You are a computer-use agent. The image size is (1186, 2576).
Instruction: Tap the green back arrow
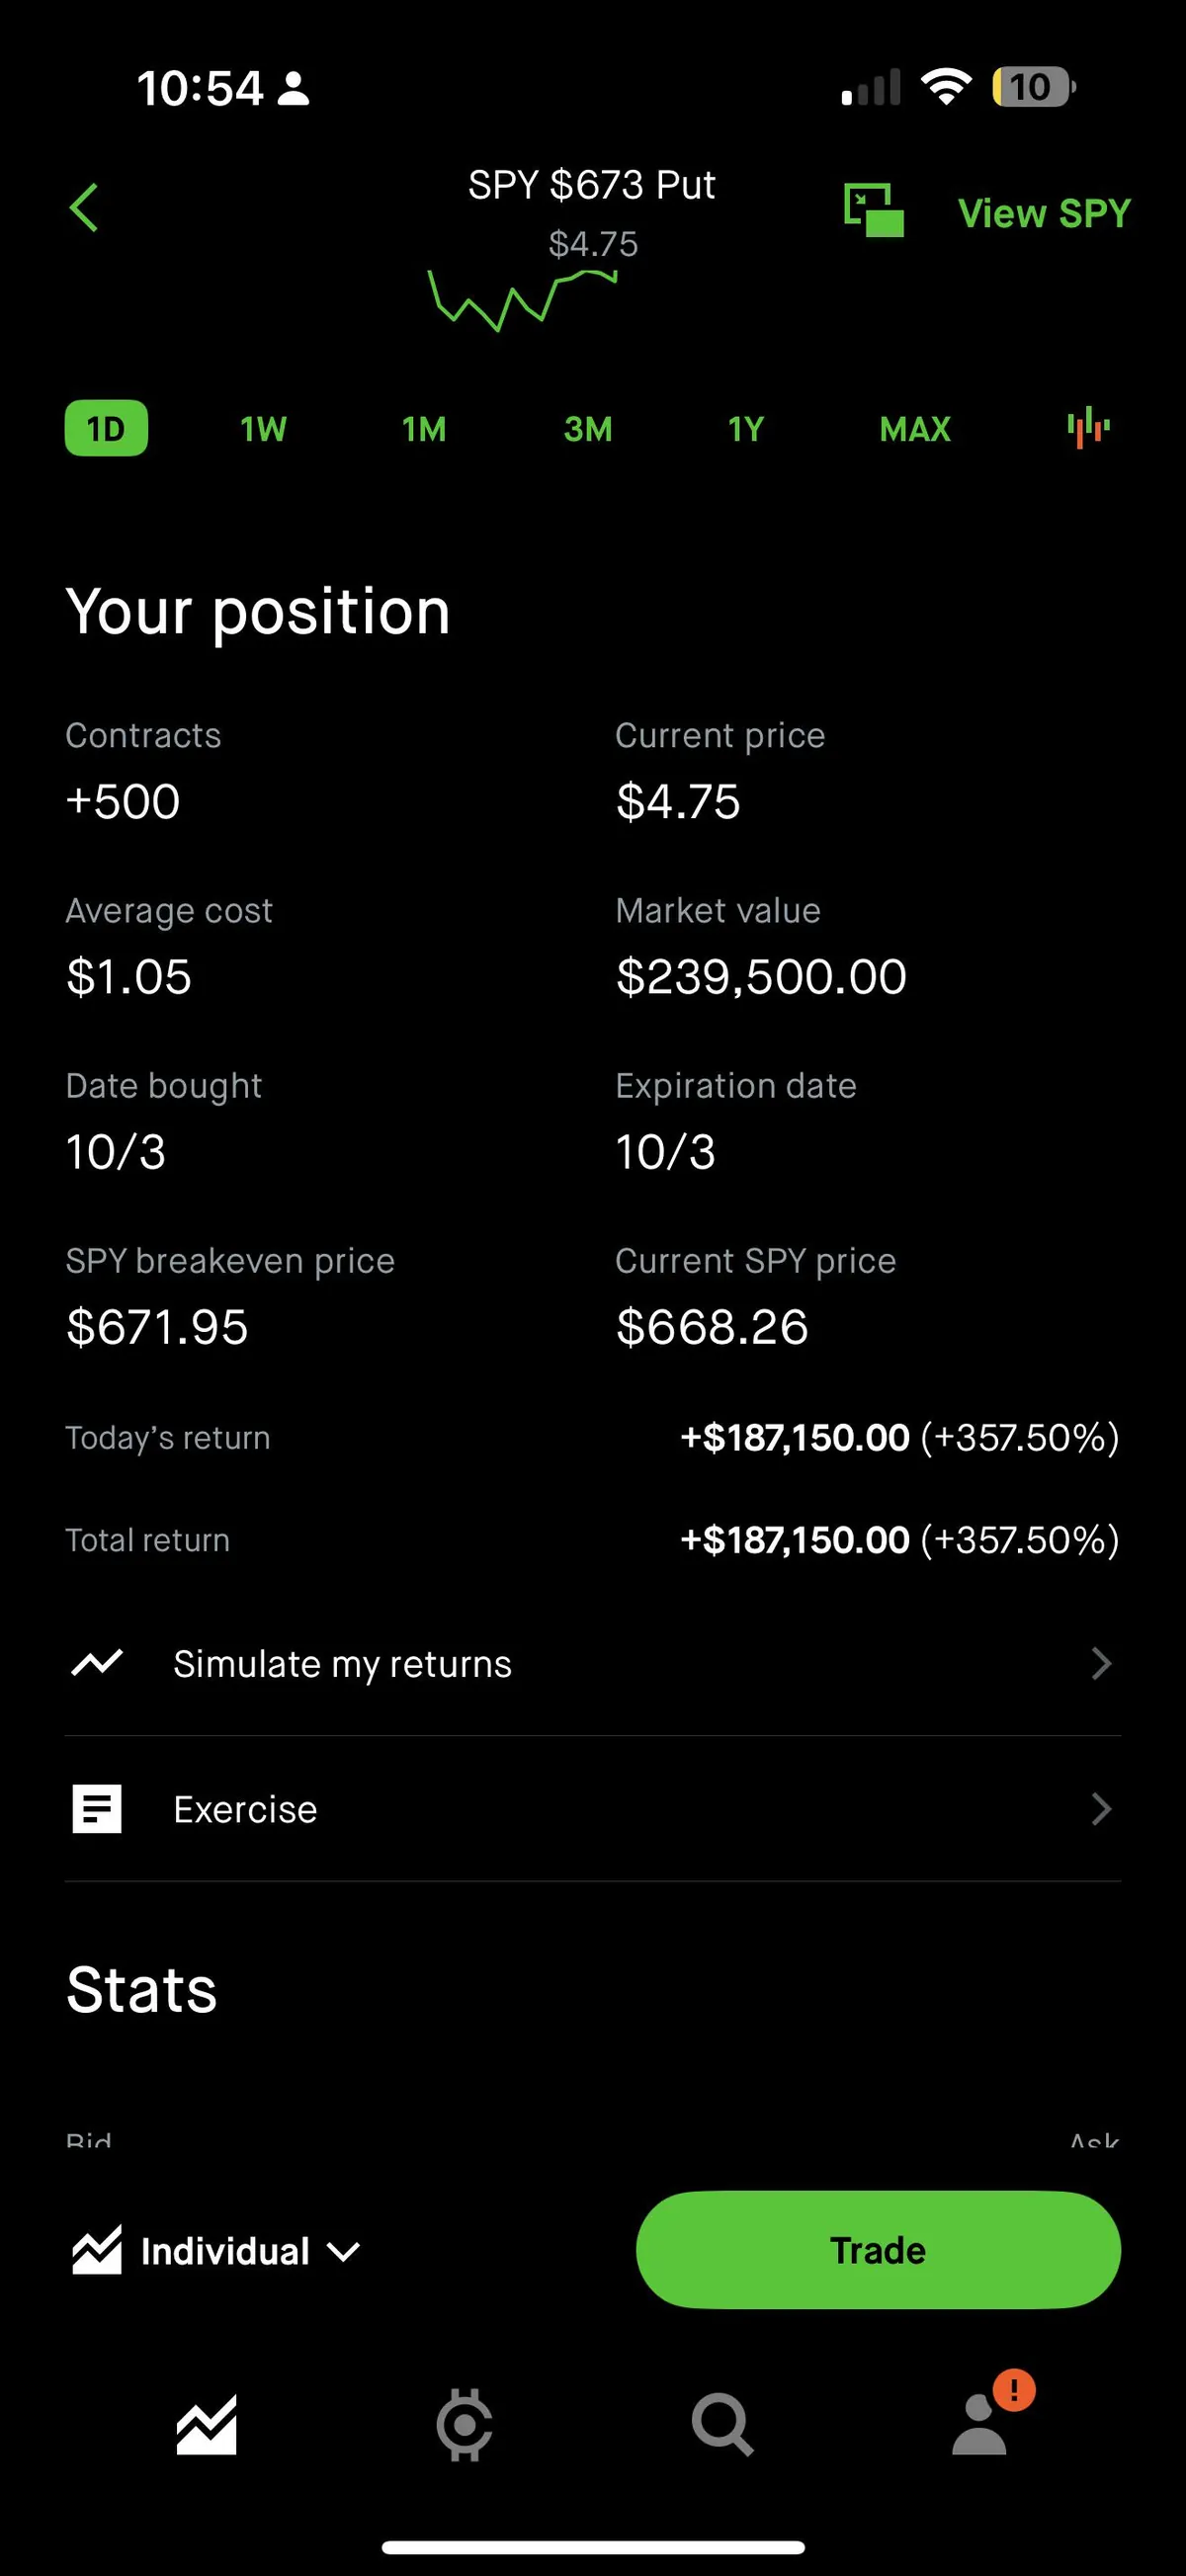(85, 208)
